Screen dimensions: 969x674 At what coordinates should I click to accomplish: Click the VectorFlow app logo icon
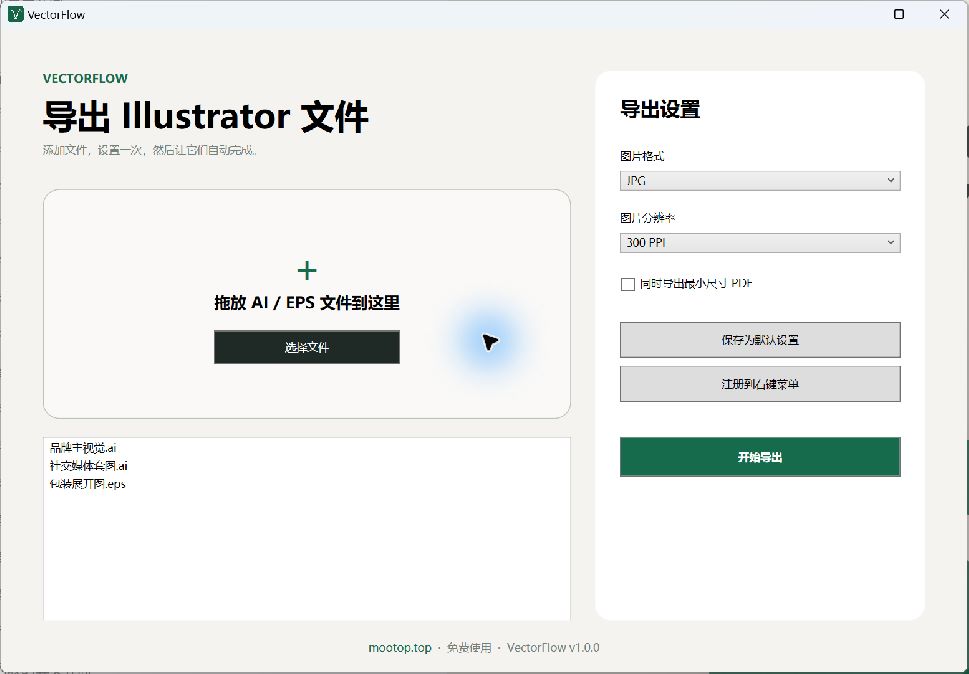pos(15,14)
